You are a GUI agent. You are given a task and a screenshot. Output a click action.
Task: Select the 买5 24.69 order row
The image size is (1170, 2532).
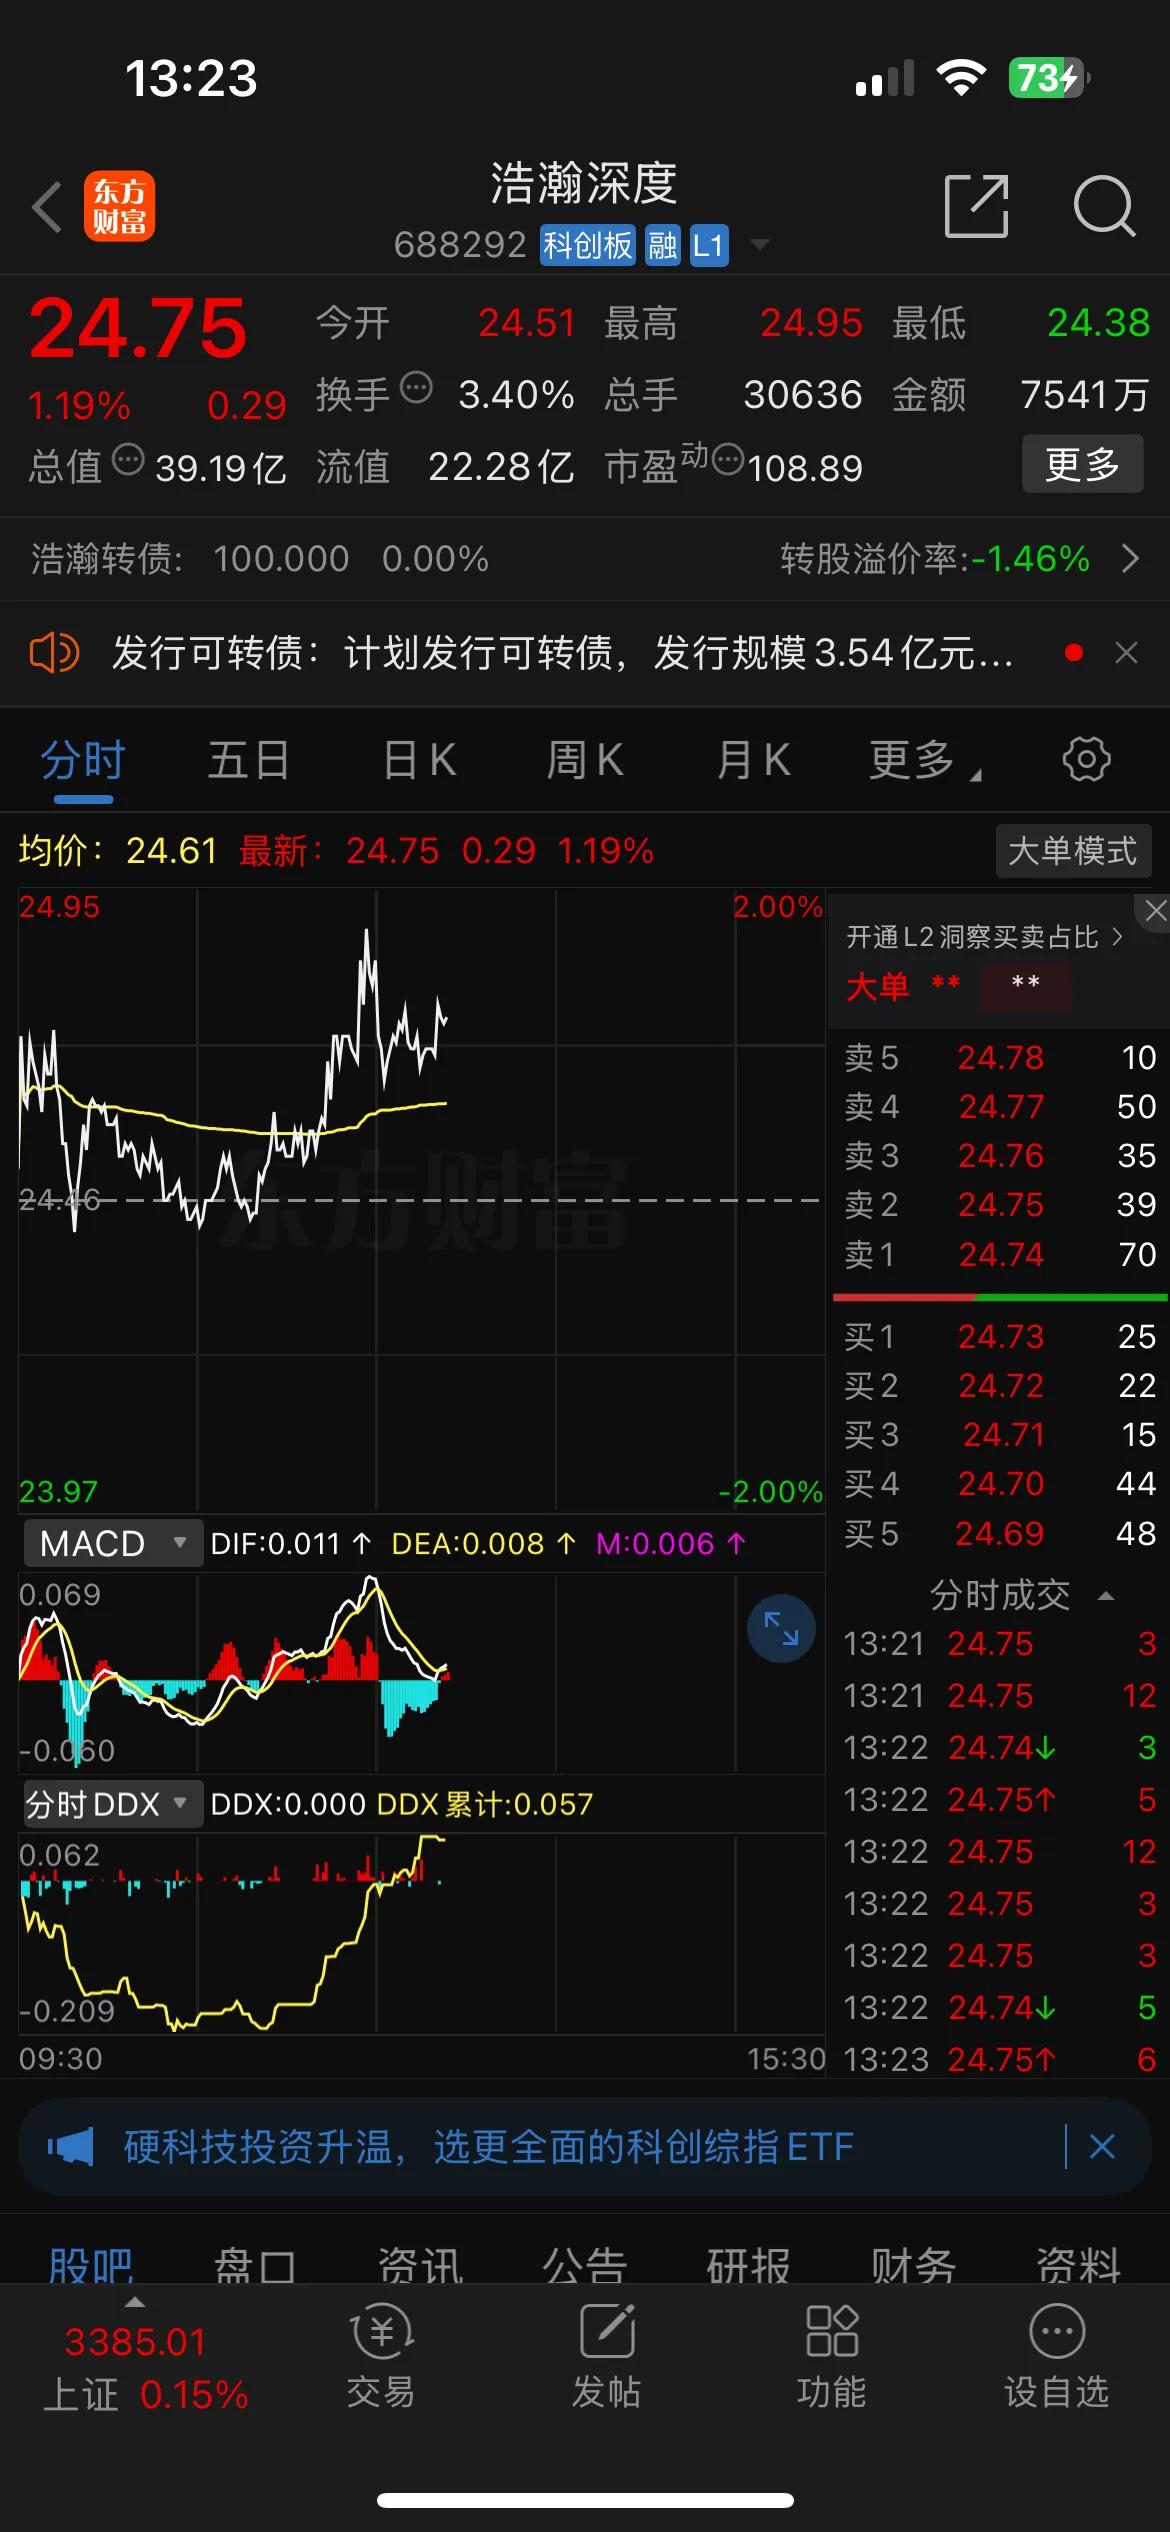[x=1000, y=1533]
